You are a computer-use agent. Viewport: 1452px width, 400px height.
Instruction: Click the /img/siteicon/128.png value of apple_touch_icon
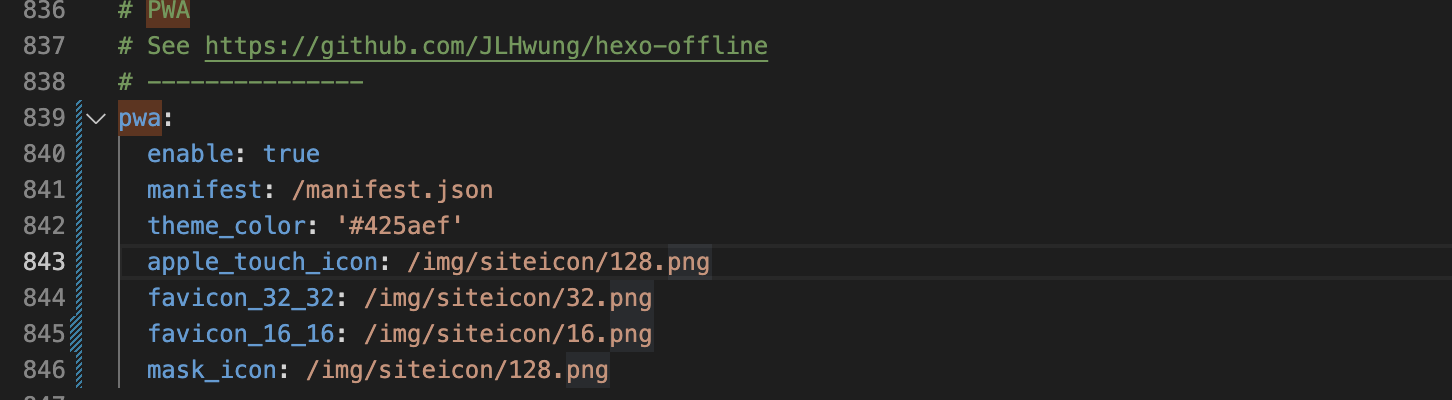tap(558, 262)
